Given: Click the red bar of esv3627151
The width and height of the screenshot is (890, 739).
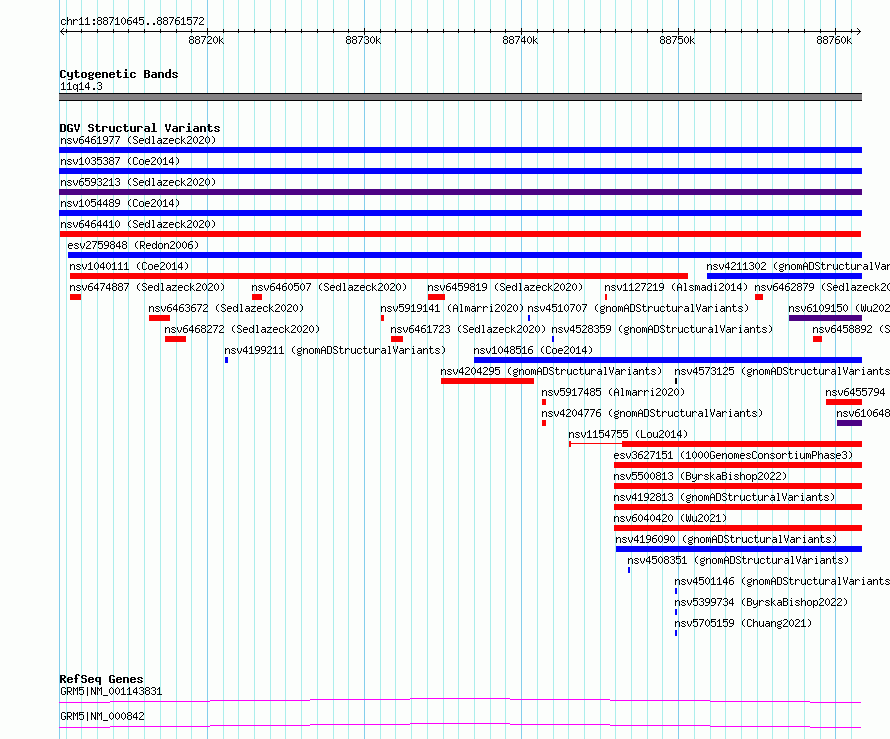Looking at the screenshot, I should 738,465.
